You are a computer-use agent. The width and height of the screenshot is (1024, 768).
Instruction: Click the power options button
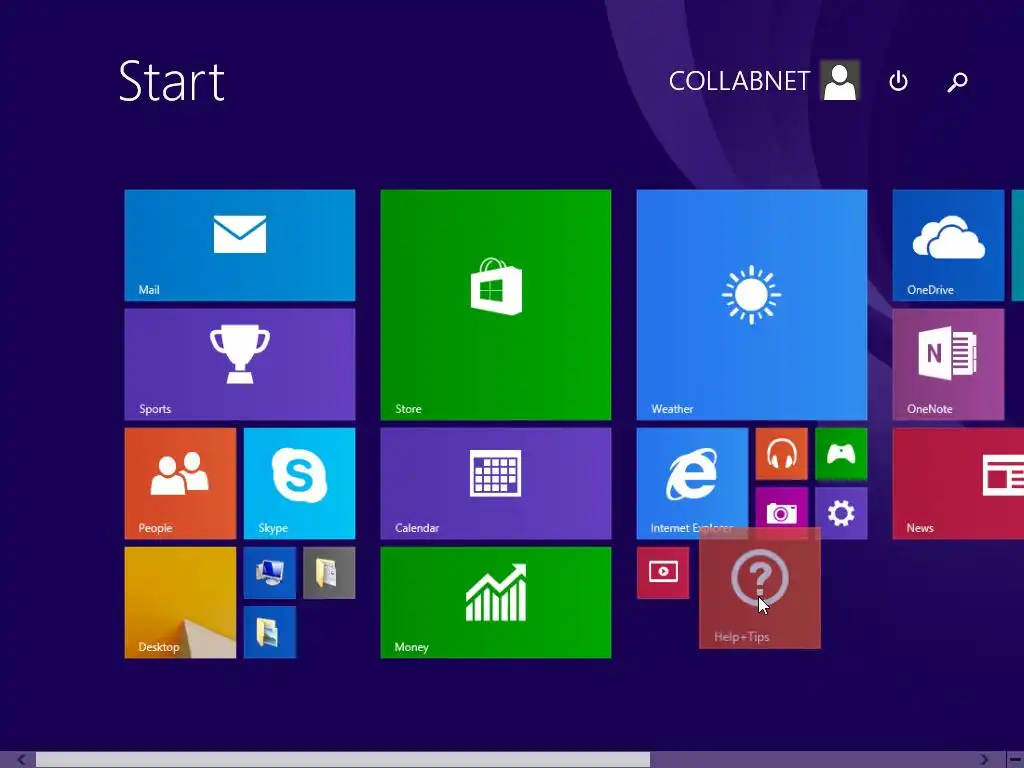pyautogui.click(x=899, y=81)
